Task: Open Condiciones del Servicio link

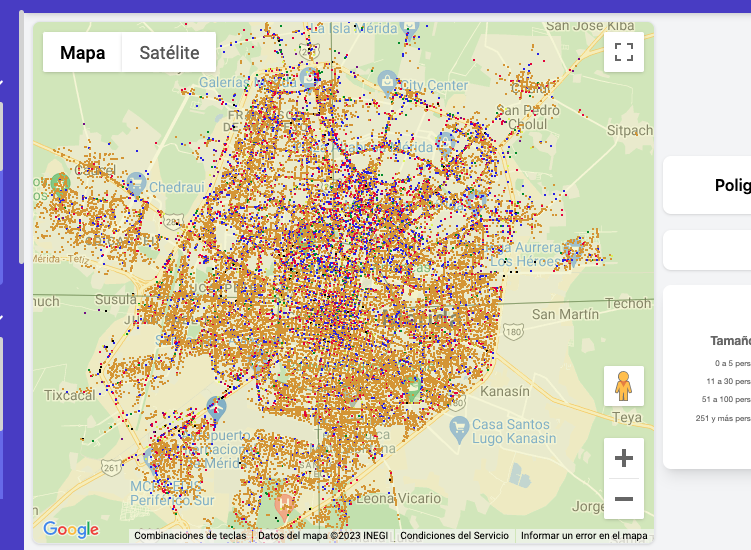Action: click(x=454, y=536)
